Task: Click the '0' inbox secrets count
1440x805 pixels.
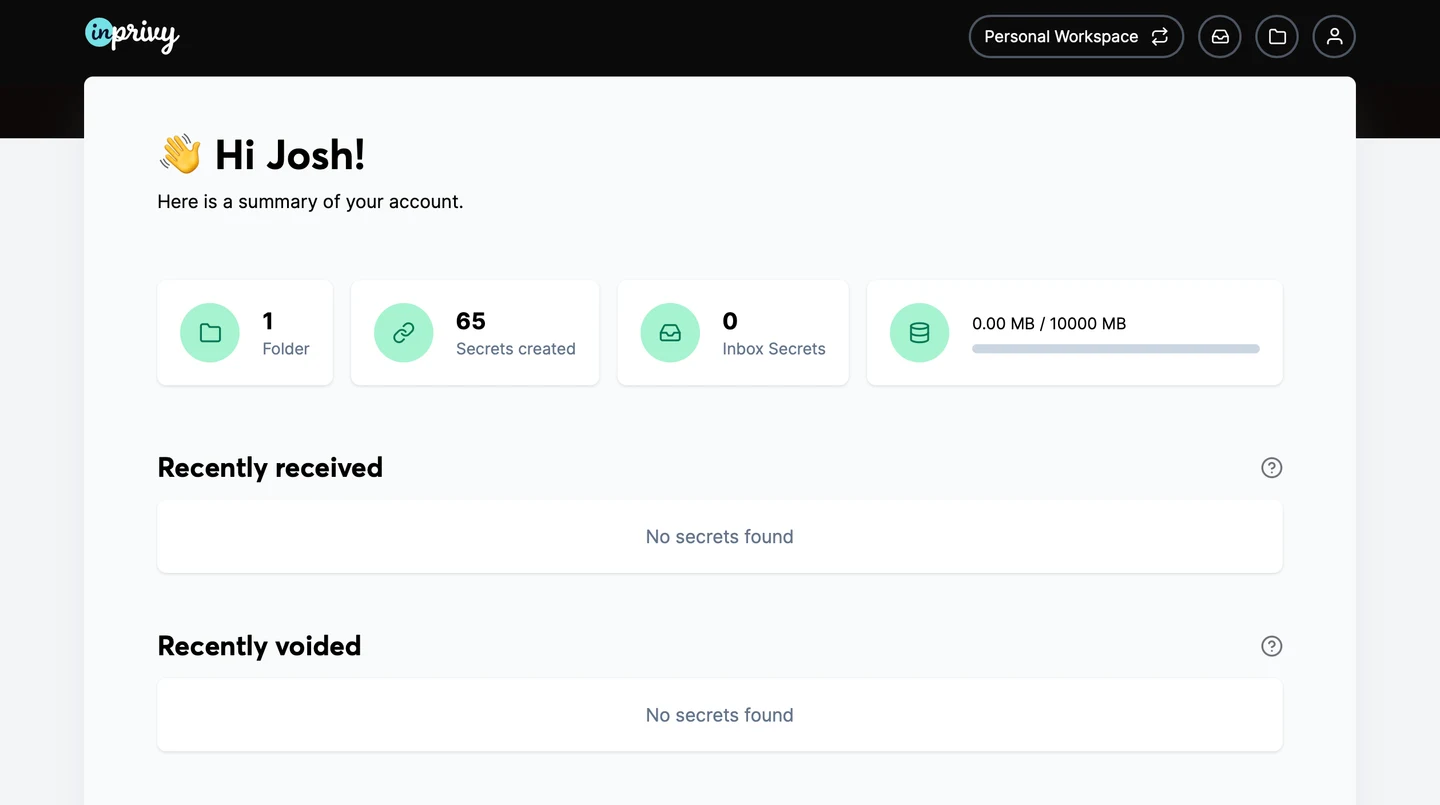Action: pyautogui.click(x=730, y=321)
